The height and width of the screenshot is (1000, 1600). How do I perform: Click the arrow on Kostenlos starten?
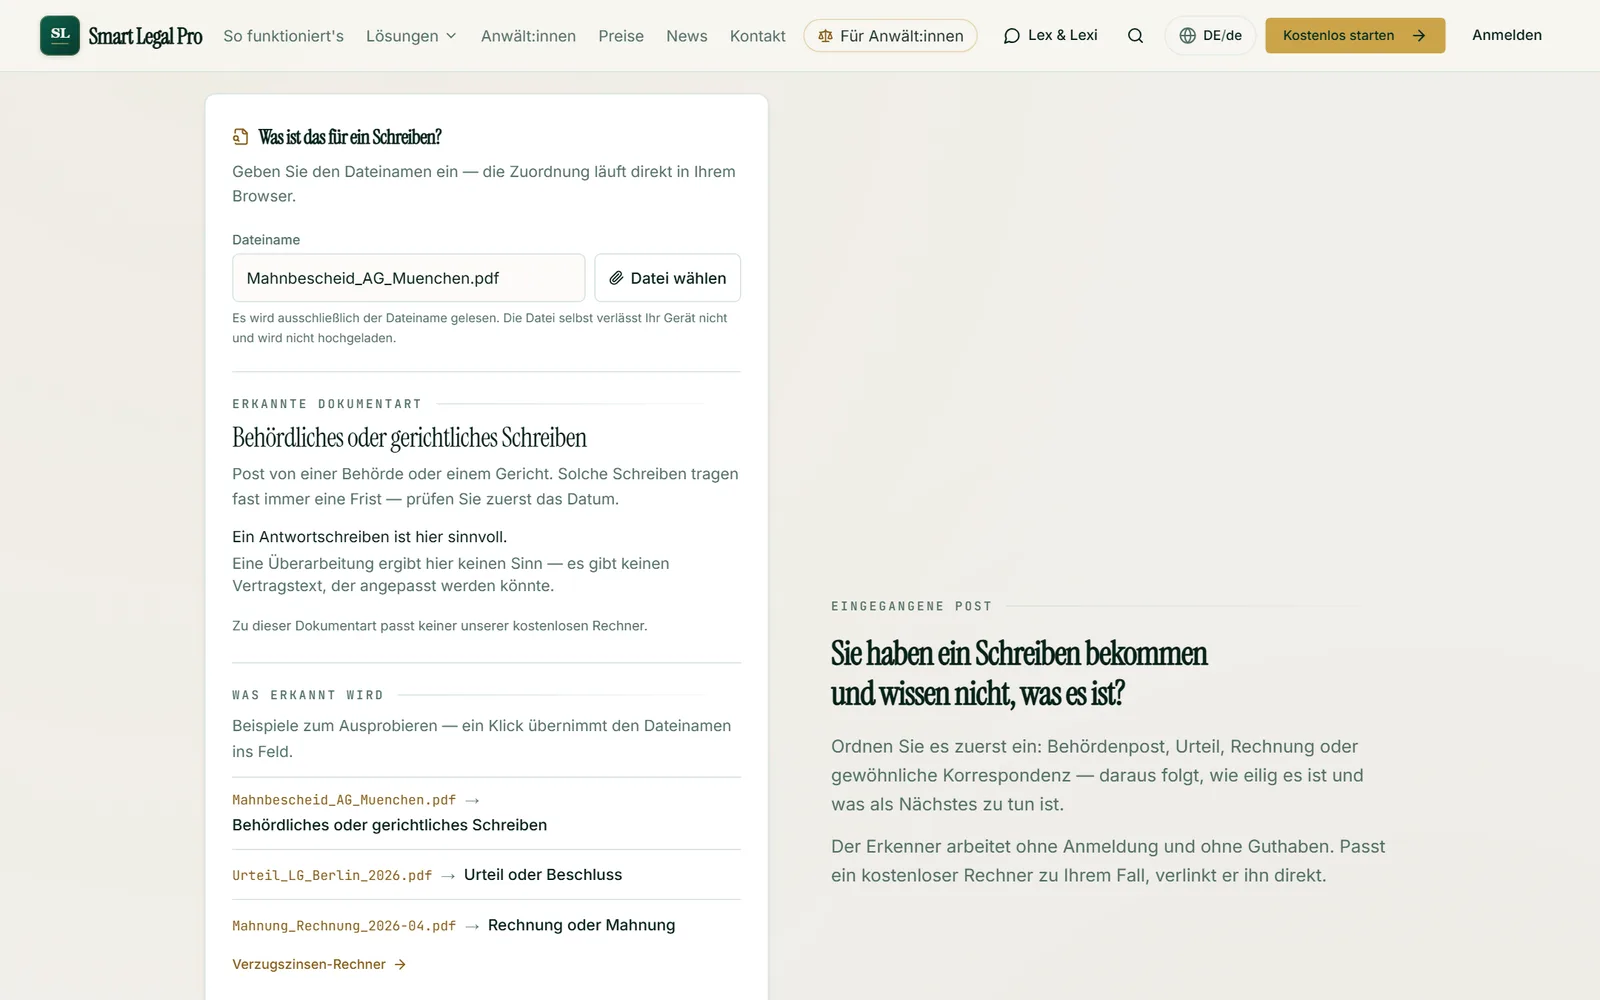1418,36
